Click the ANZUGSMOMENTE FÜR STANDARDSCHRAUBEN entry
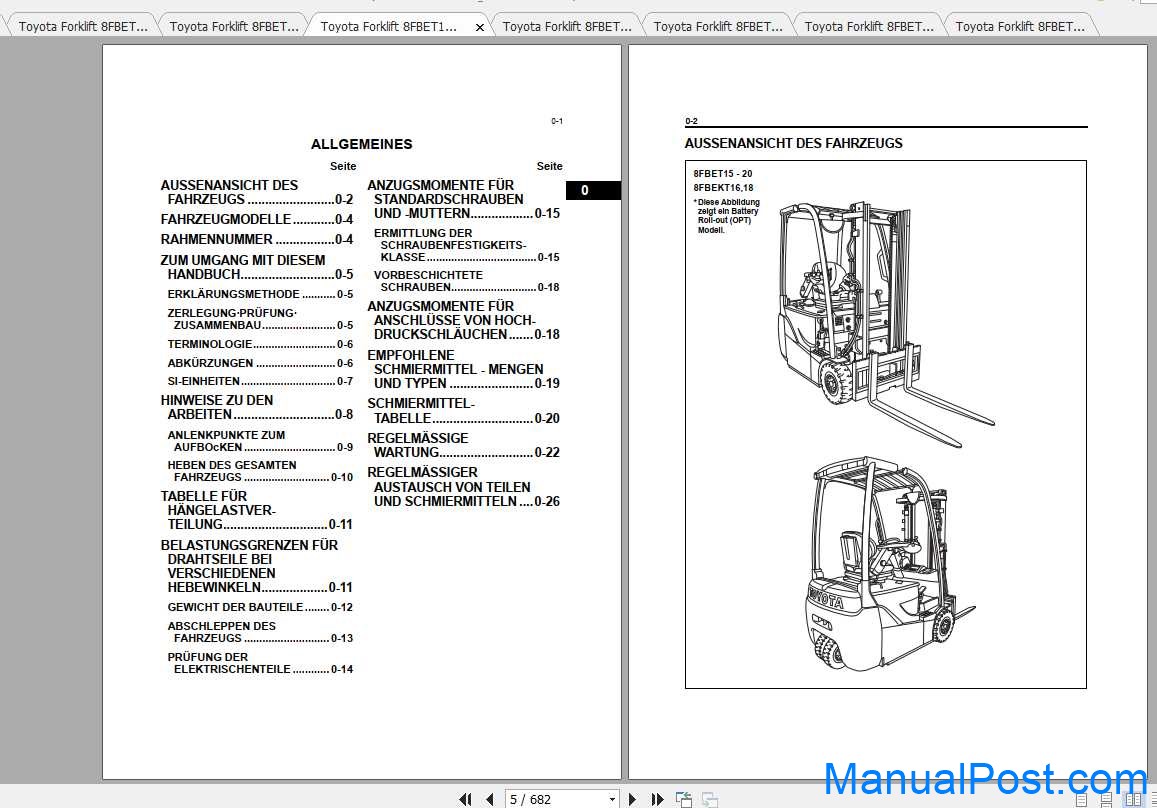The width and height of the screenshot is (1157, 808). [x=463, y=199]
